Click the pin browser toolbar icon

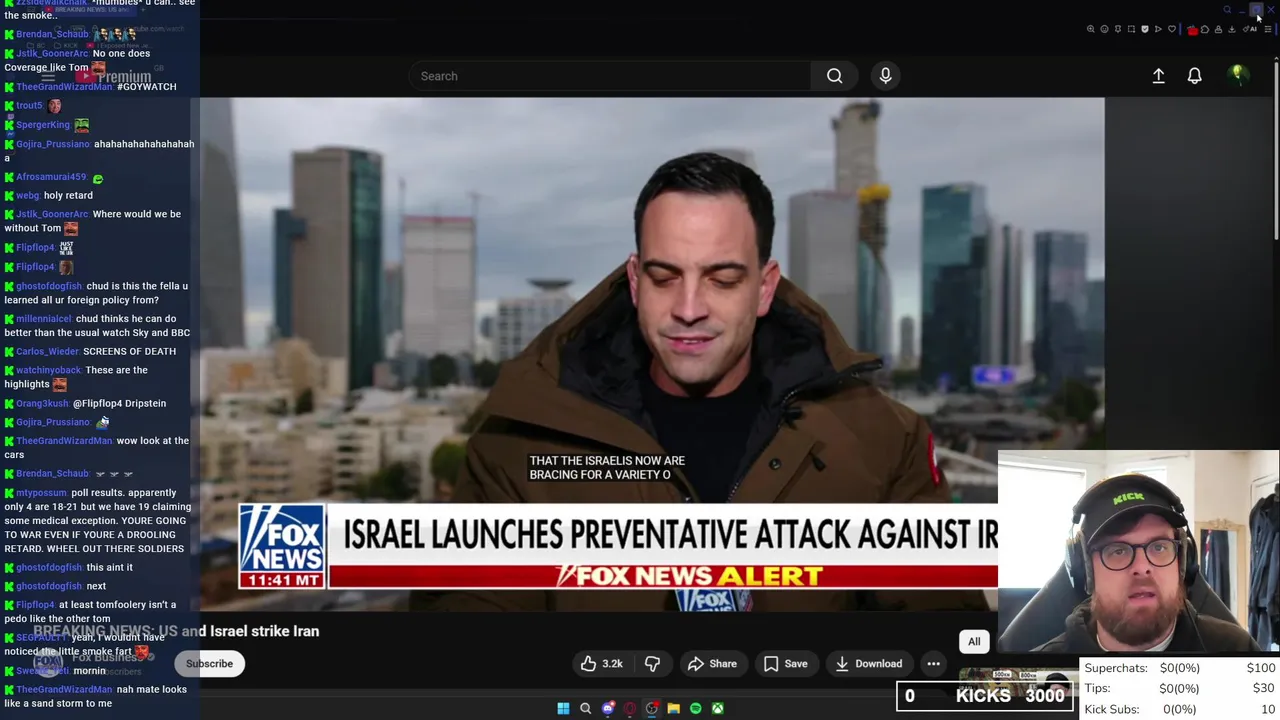pyautogui.click(x=1118, y=29)
